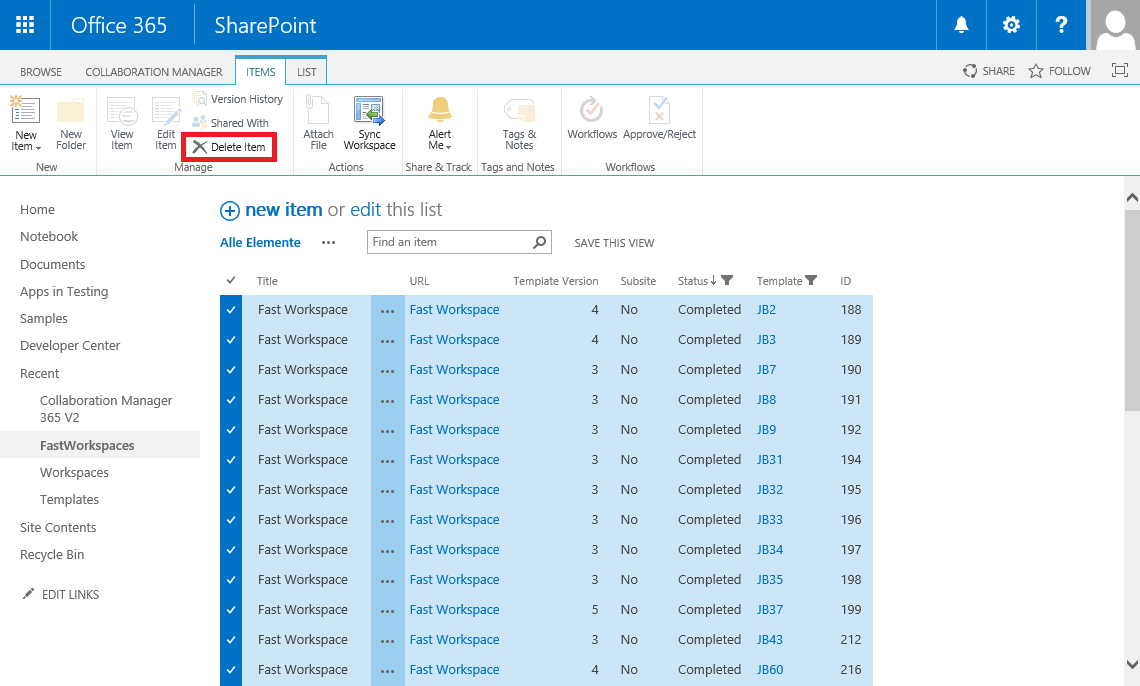This screenshot has width=1140, height=686.
Task: Click Approve/Reject ribbon icon
Action: pos(659,120)
